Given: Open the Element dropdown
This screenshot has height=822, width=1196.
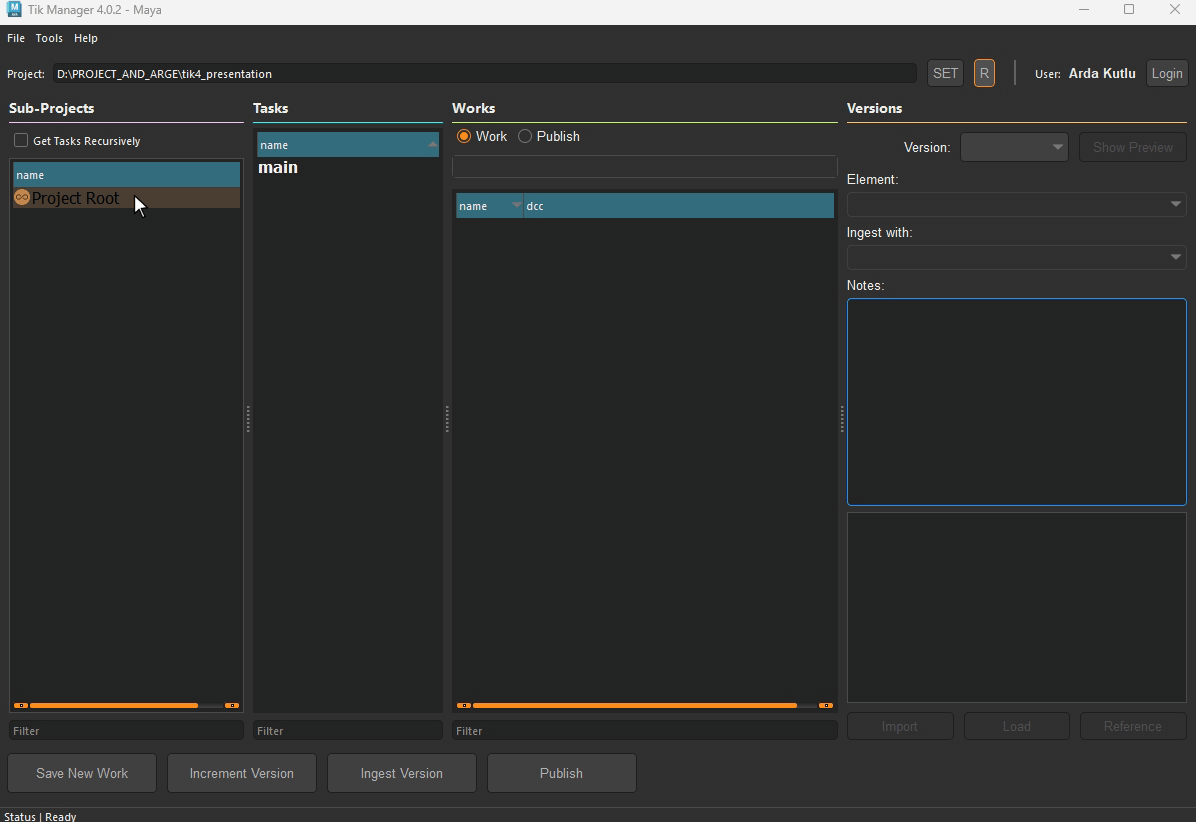Looking at the screenshot, I should (1016, 204).
